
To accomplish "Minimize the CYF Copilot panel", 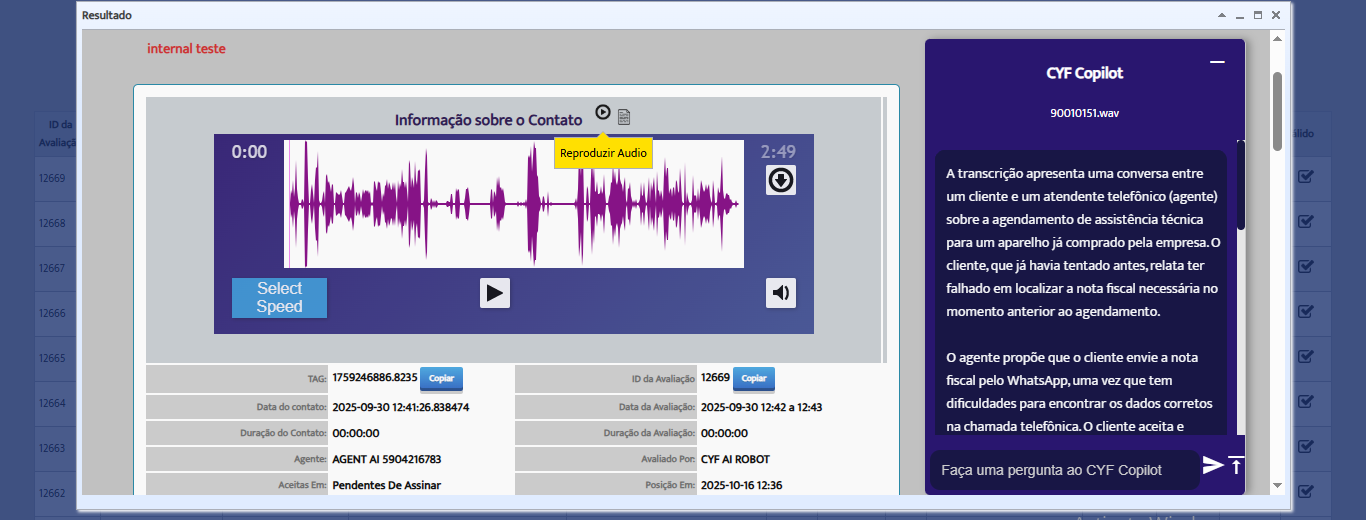I will tap(1217, 62).
